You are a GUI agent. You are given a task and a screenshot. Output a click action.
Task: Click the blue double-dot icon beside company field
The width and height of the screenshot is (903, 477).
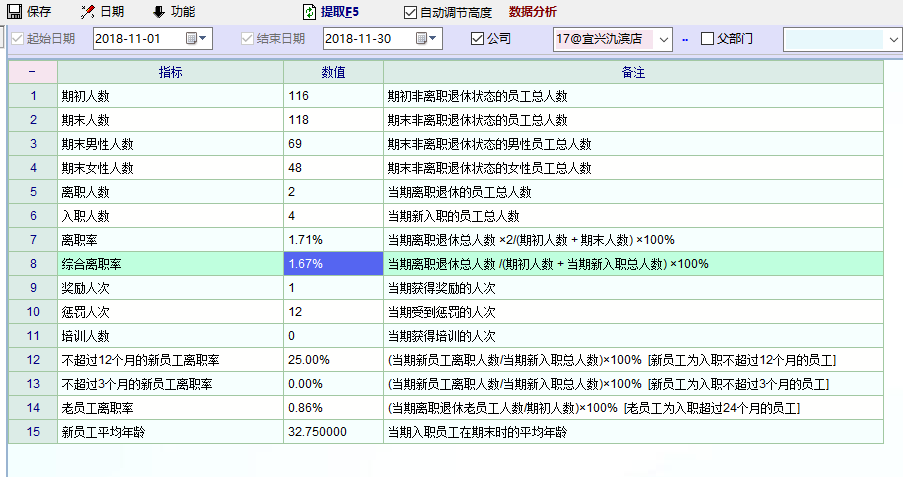coord(685,39)
